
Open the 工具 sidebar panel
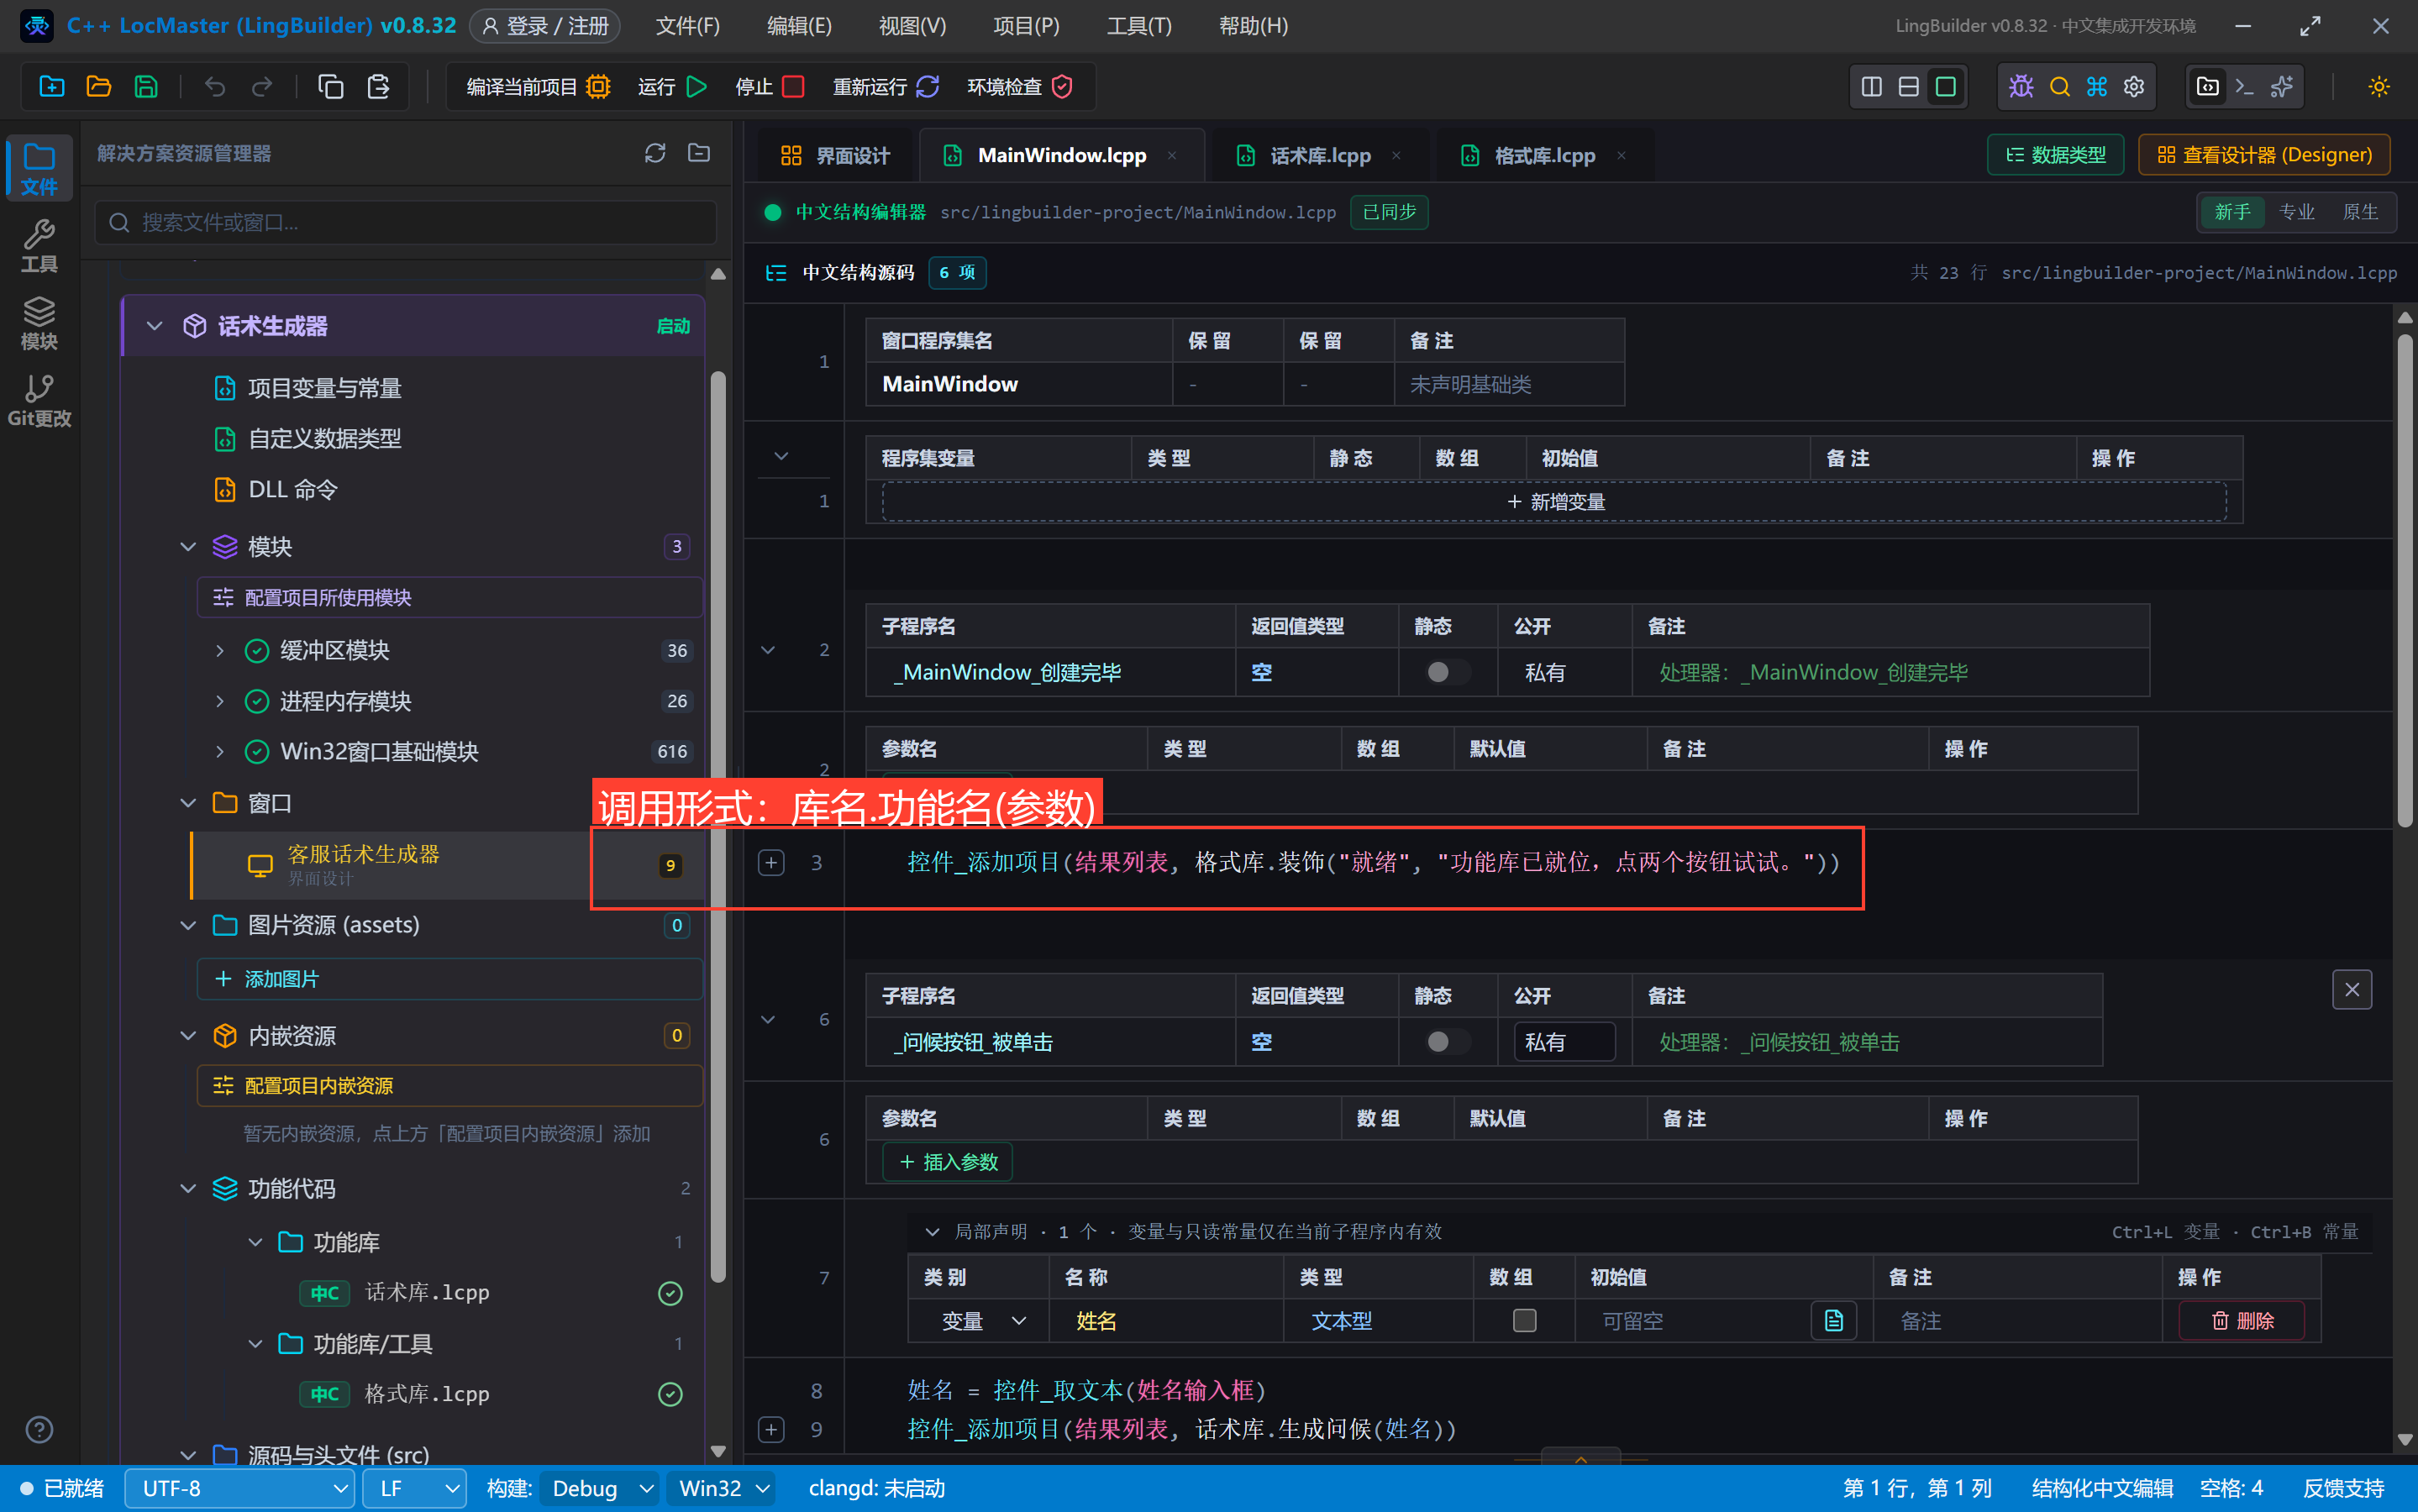pyautogui.click(x=39, y=246)
